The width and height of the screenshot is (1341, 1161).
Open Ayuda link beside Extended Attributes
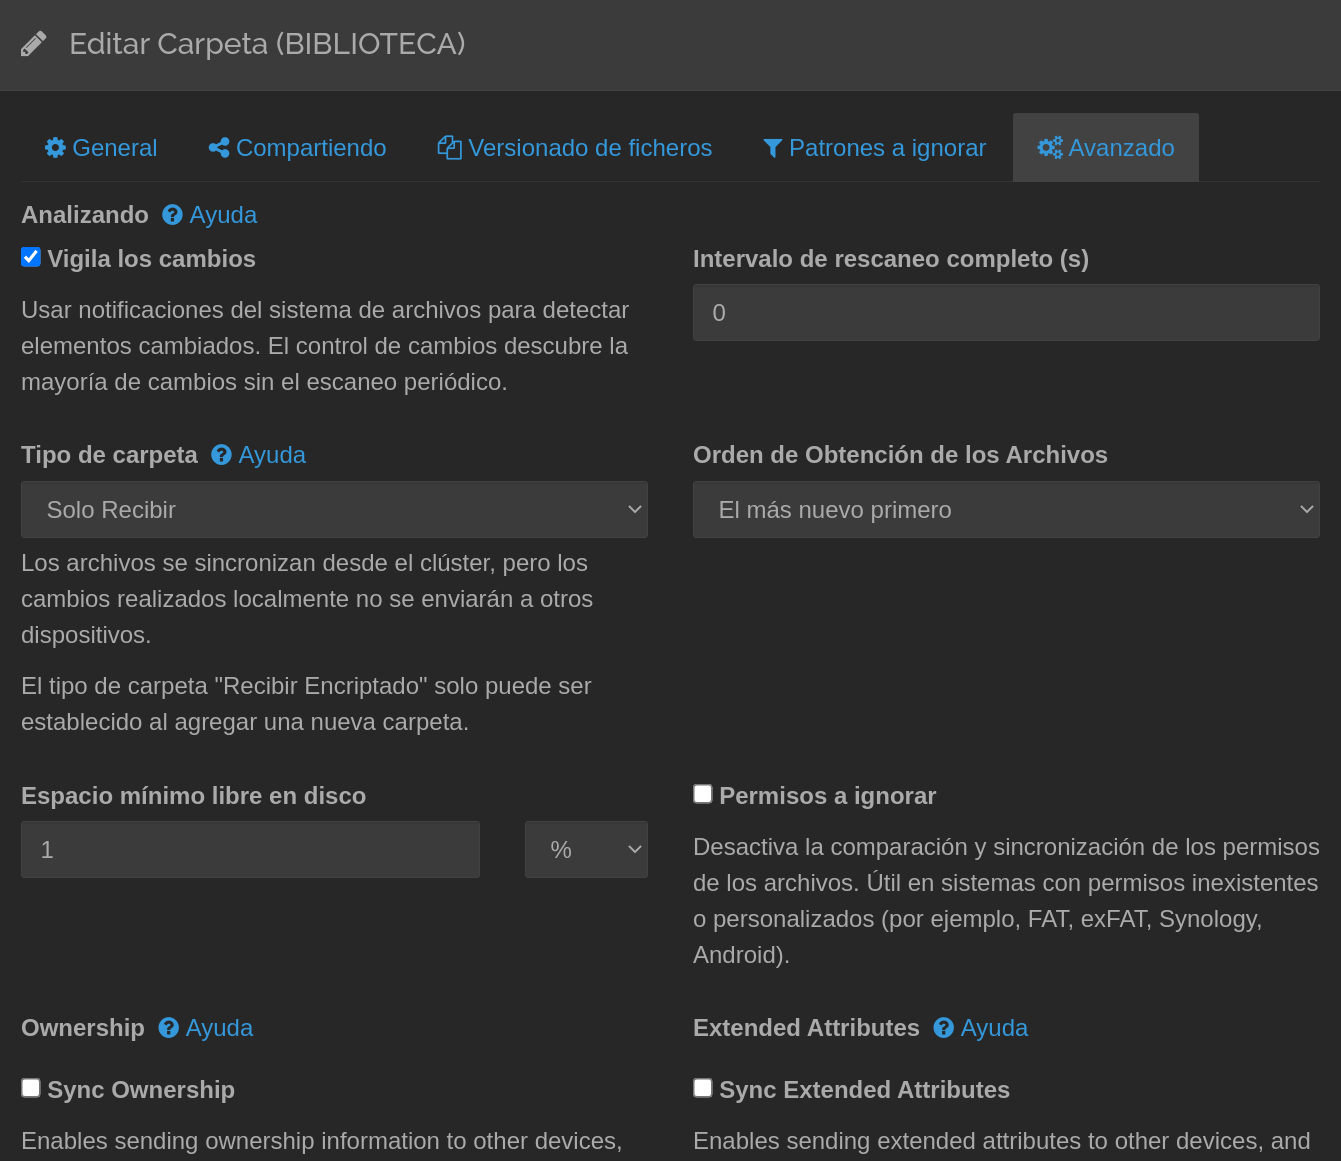(x=993, y=1028)
